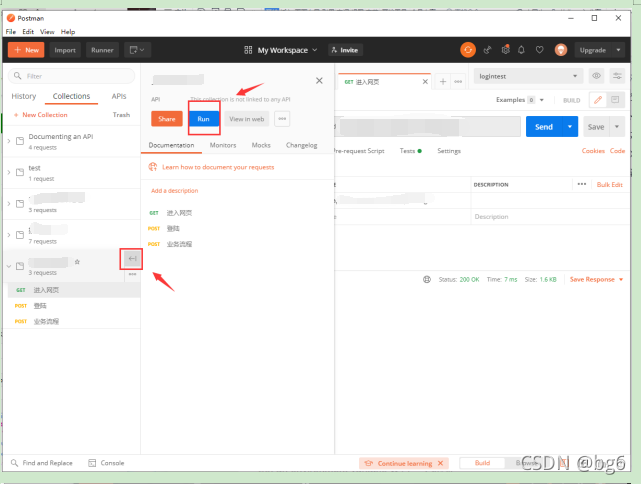The width and height of the screenshot is (641, 484).
Task: Click the Invite button
Action: (345, 50)
